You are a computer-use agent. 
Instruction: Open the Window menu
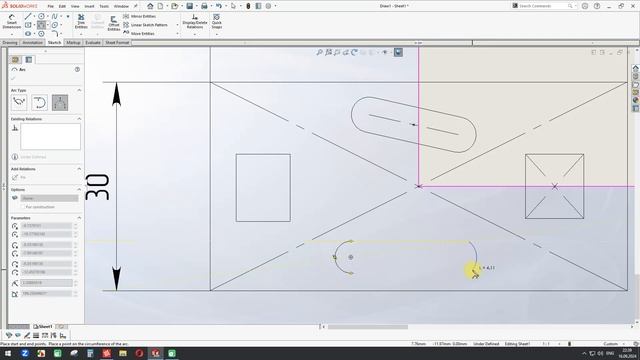point(121,7)
